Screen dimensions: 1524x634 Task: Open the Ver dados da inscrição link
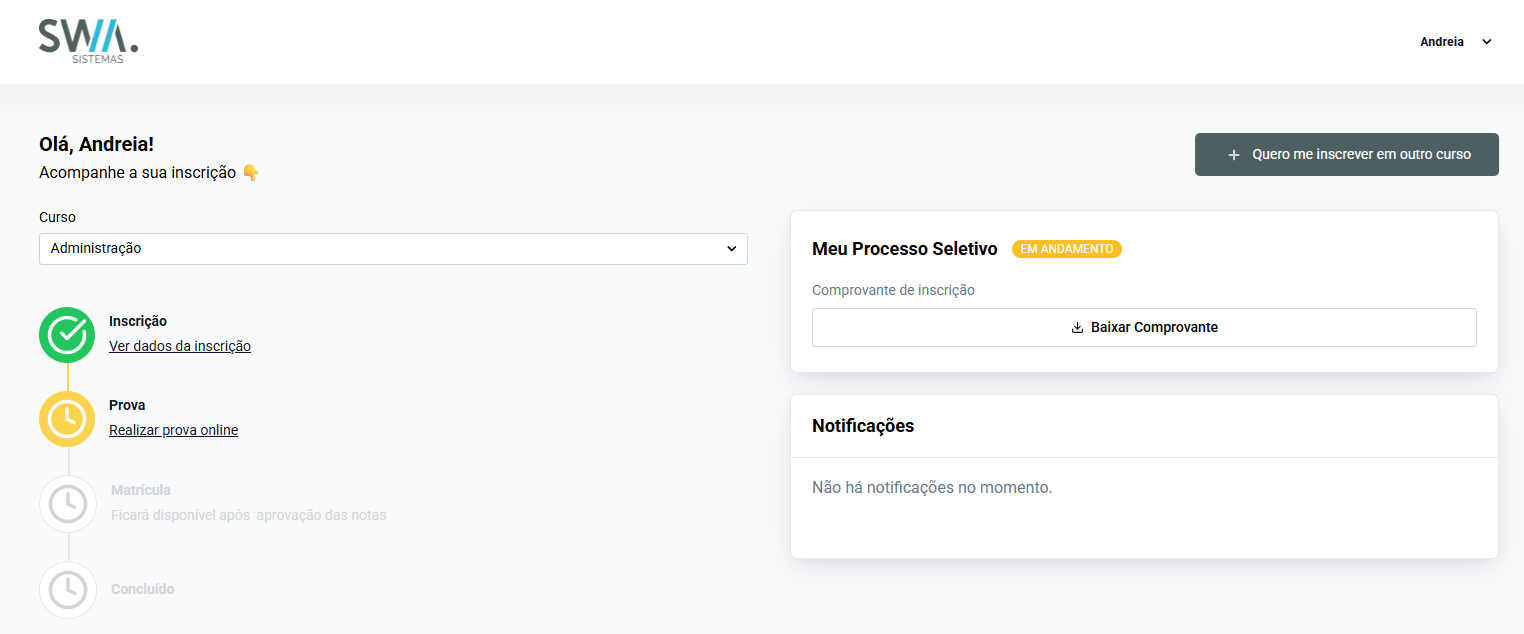pos(180,346)
